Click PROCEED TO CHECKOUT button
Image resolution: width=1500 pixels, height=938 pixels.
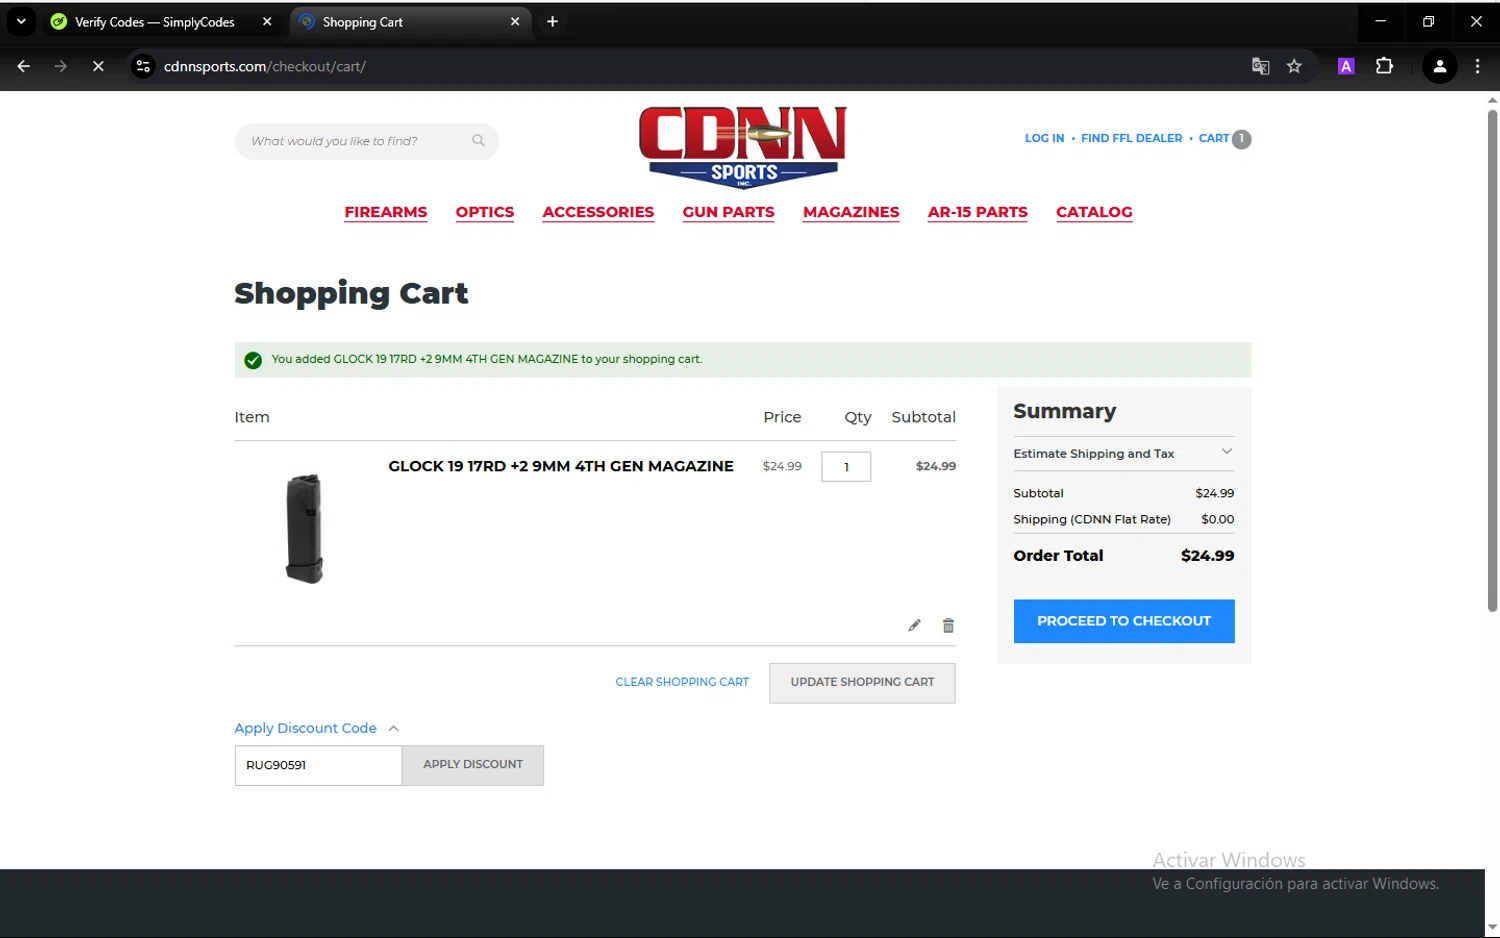coord(1123,621)
